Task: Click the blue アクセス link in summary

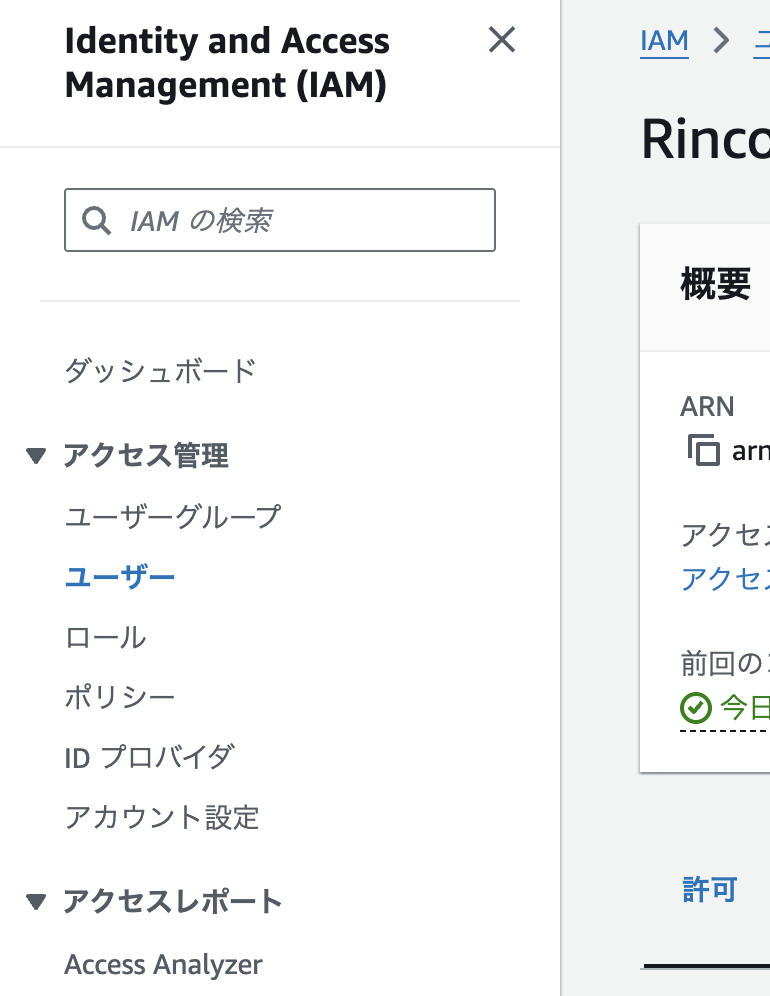Action: [x=725, y=578]
